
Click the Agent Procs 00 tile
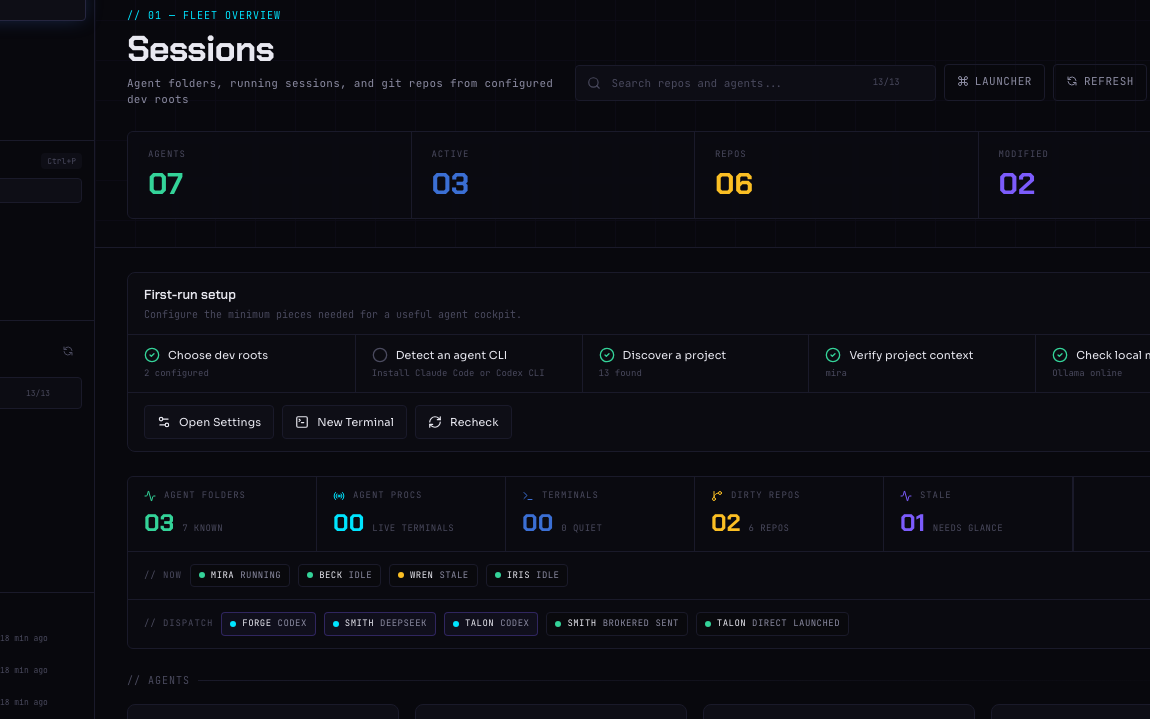click(x=411, y=514)
